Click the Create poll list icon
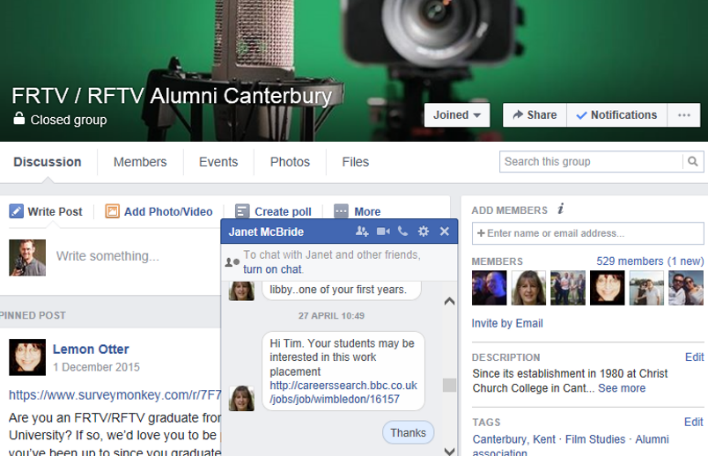 click(x=242, y=211)
